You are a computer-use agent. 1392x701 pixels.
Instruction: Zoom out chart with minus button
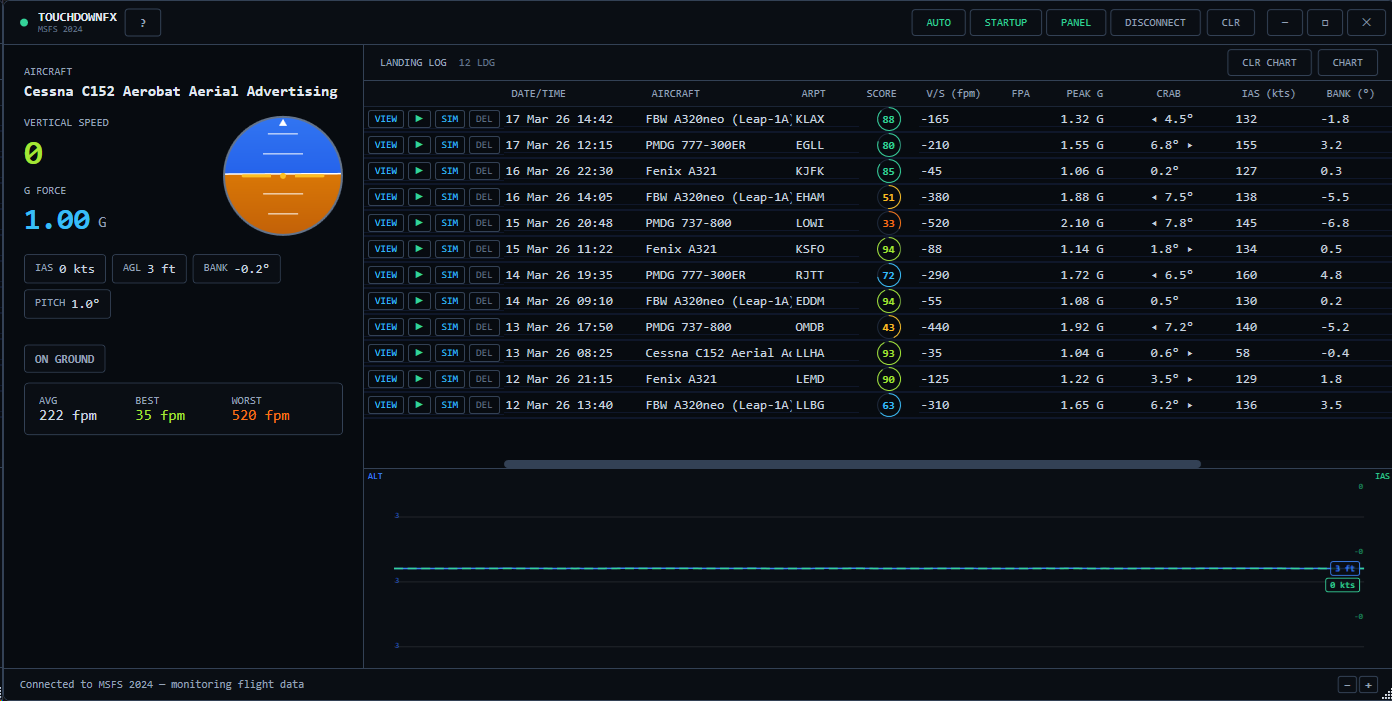pos(1347,685)
